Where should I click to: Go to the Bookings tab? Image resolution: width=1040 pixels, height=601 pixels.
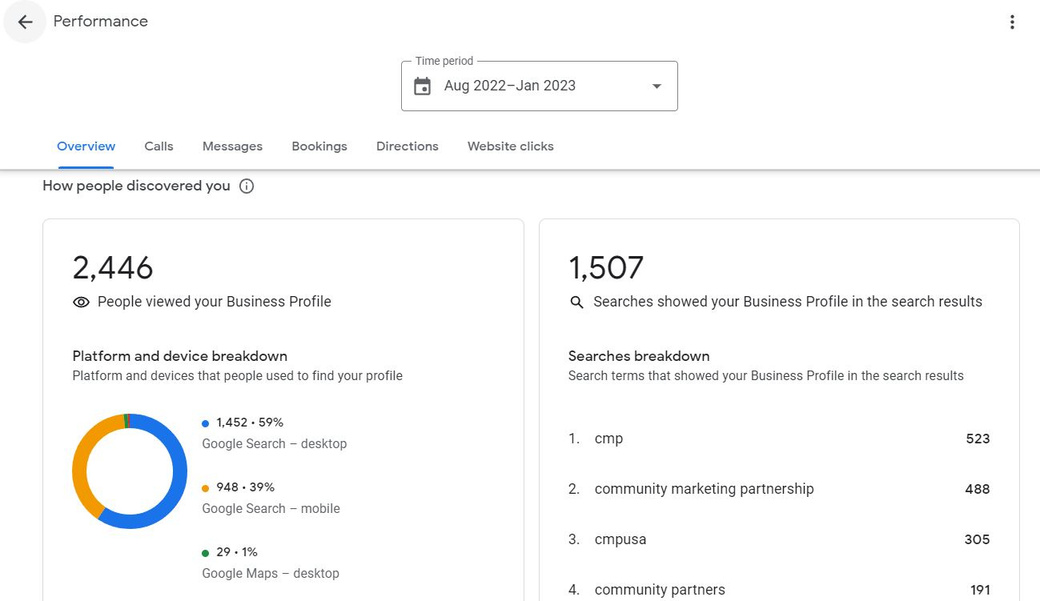pyautogui.click(x=319, y=146)
